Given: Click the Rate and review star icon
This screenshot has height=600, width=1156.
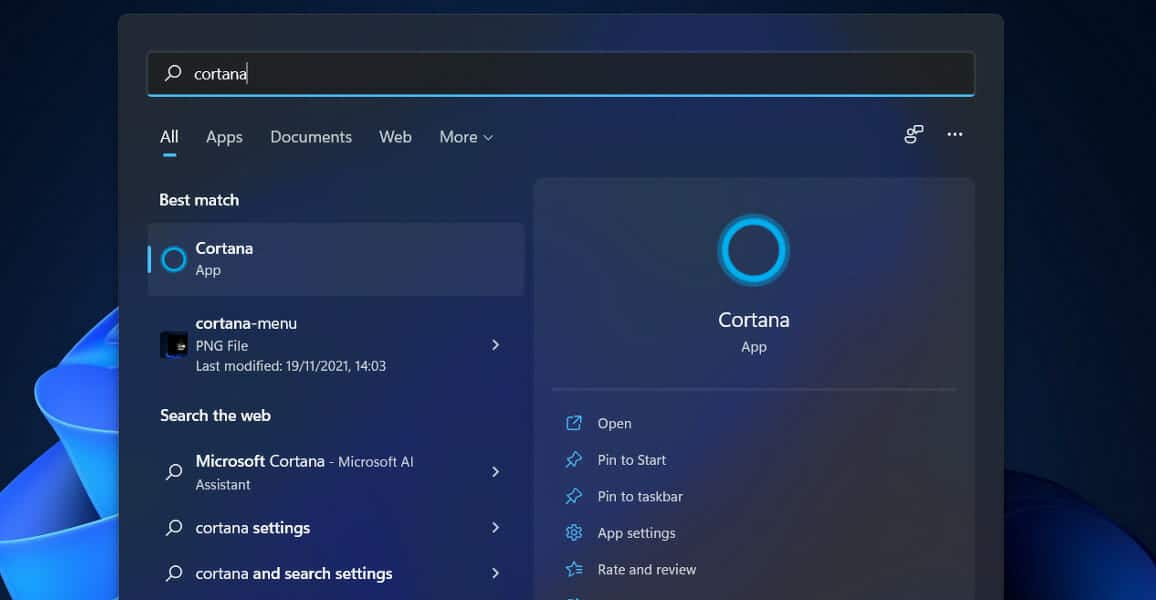Looking at the screenshot, I should pos(576,569).
